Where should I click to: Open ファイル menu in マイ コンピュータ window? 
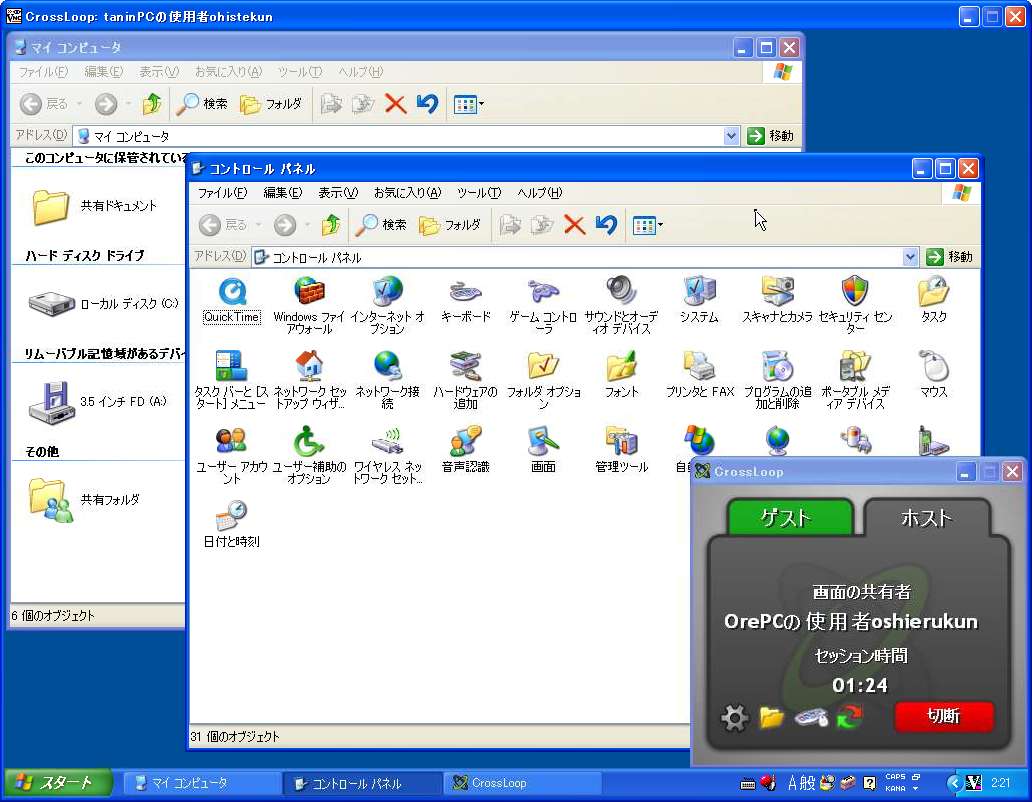43,72
